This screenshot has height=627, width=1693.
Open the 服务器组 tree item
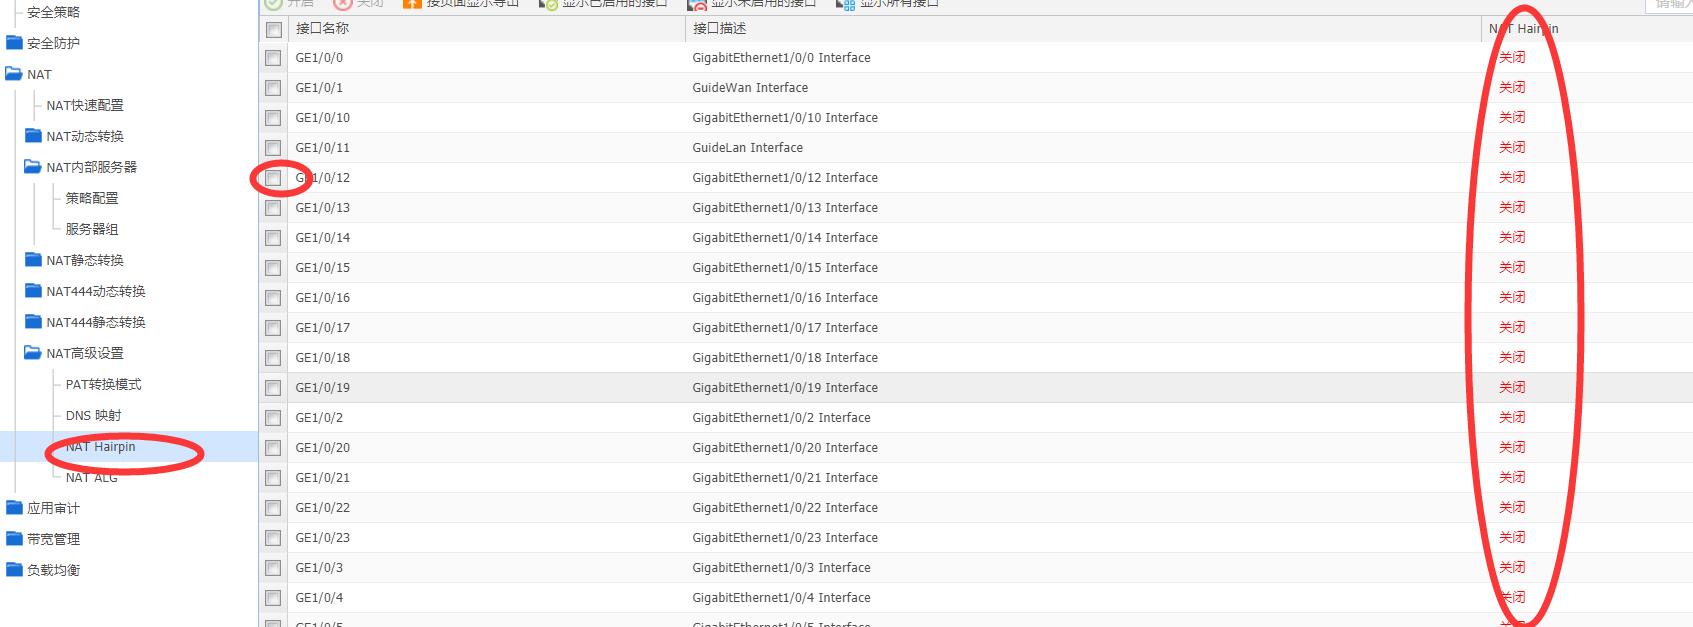pyautogui.click(x=92, y=229)
